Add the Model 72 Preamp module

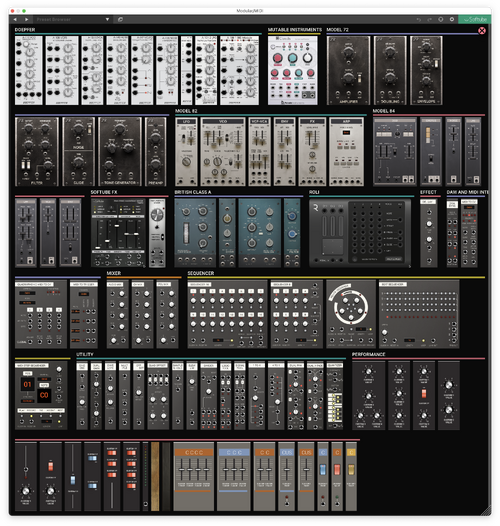tap(155, 152)
